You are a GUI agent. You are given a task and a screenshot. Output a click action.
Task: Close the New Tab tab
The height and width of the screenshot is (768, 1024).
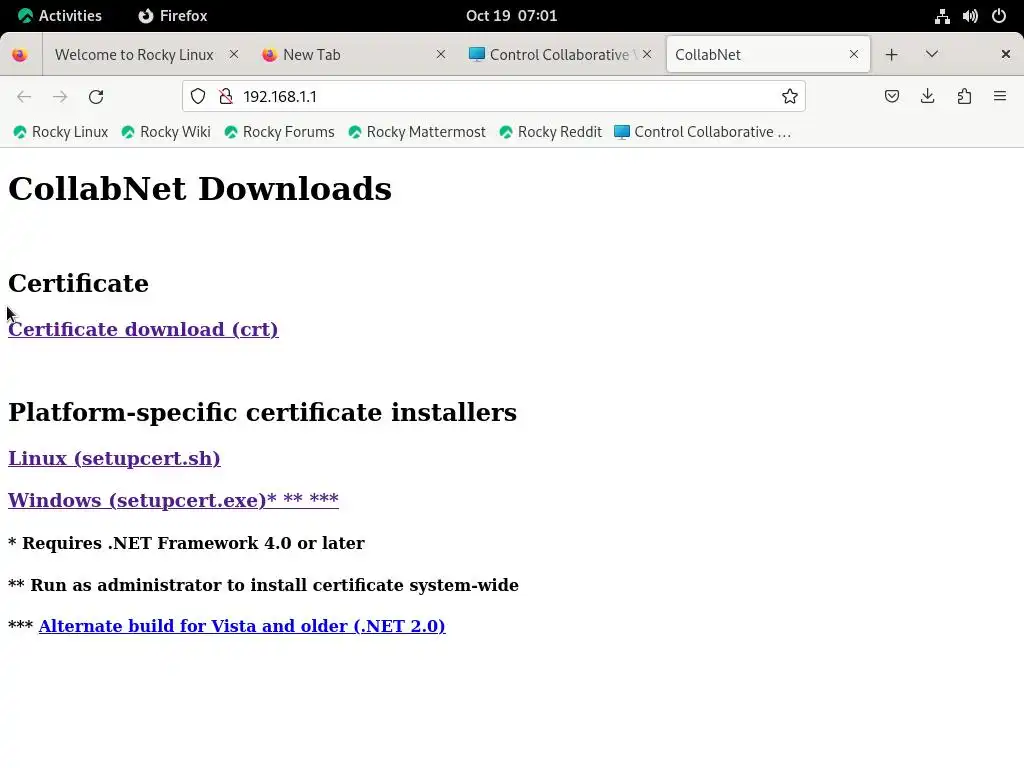[x=441, y=54]
